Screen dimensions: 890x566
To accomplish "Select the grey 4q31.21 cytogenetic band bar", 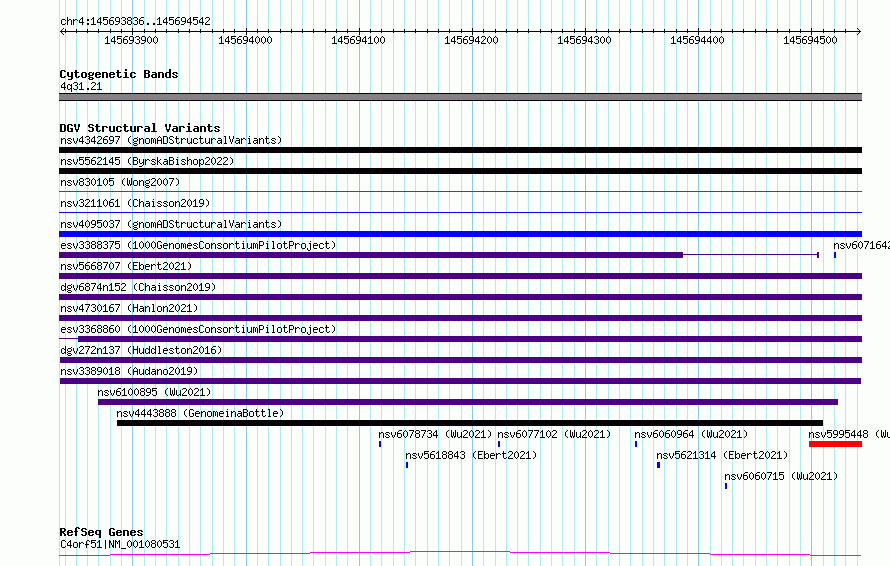I will (x=460, y=97).
